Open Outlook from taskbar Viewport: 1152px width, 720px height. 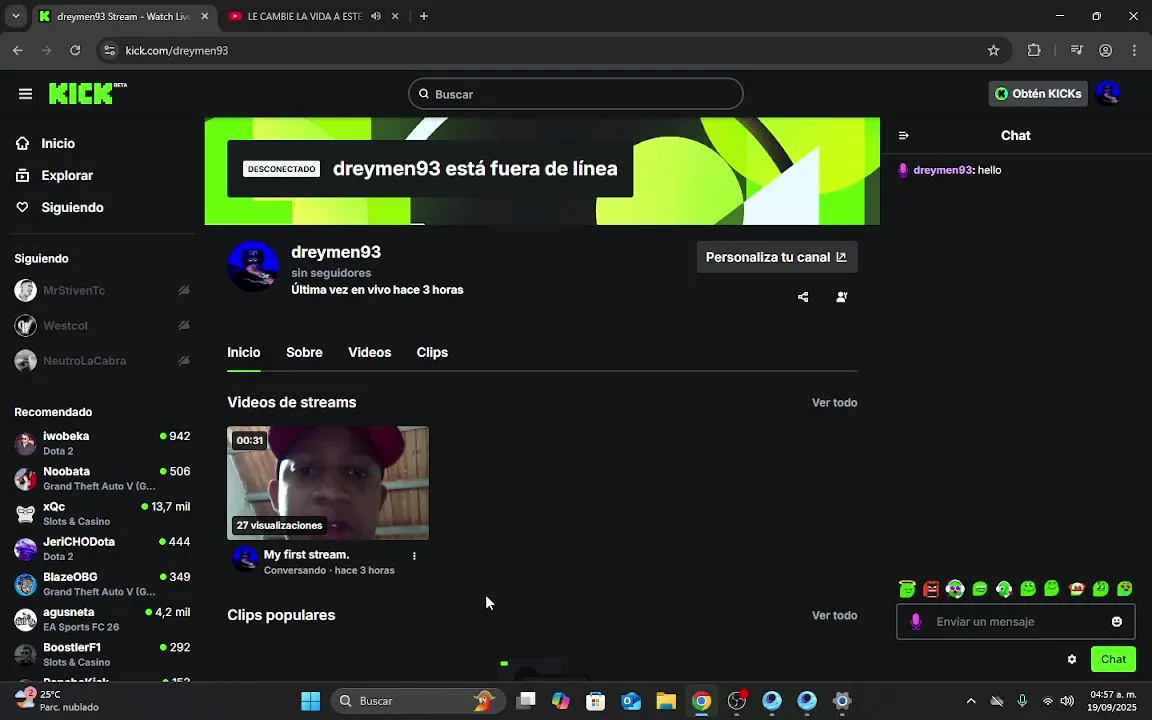[630, 701]
